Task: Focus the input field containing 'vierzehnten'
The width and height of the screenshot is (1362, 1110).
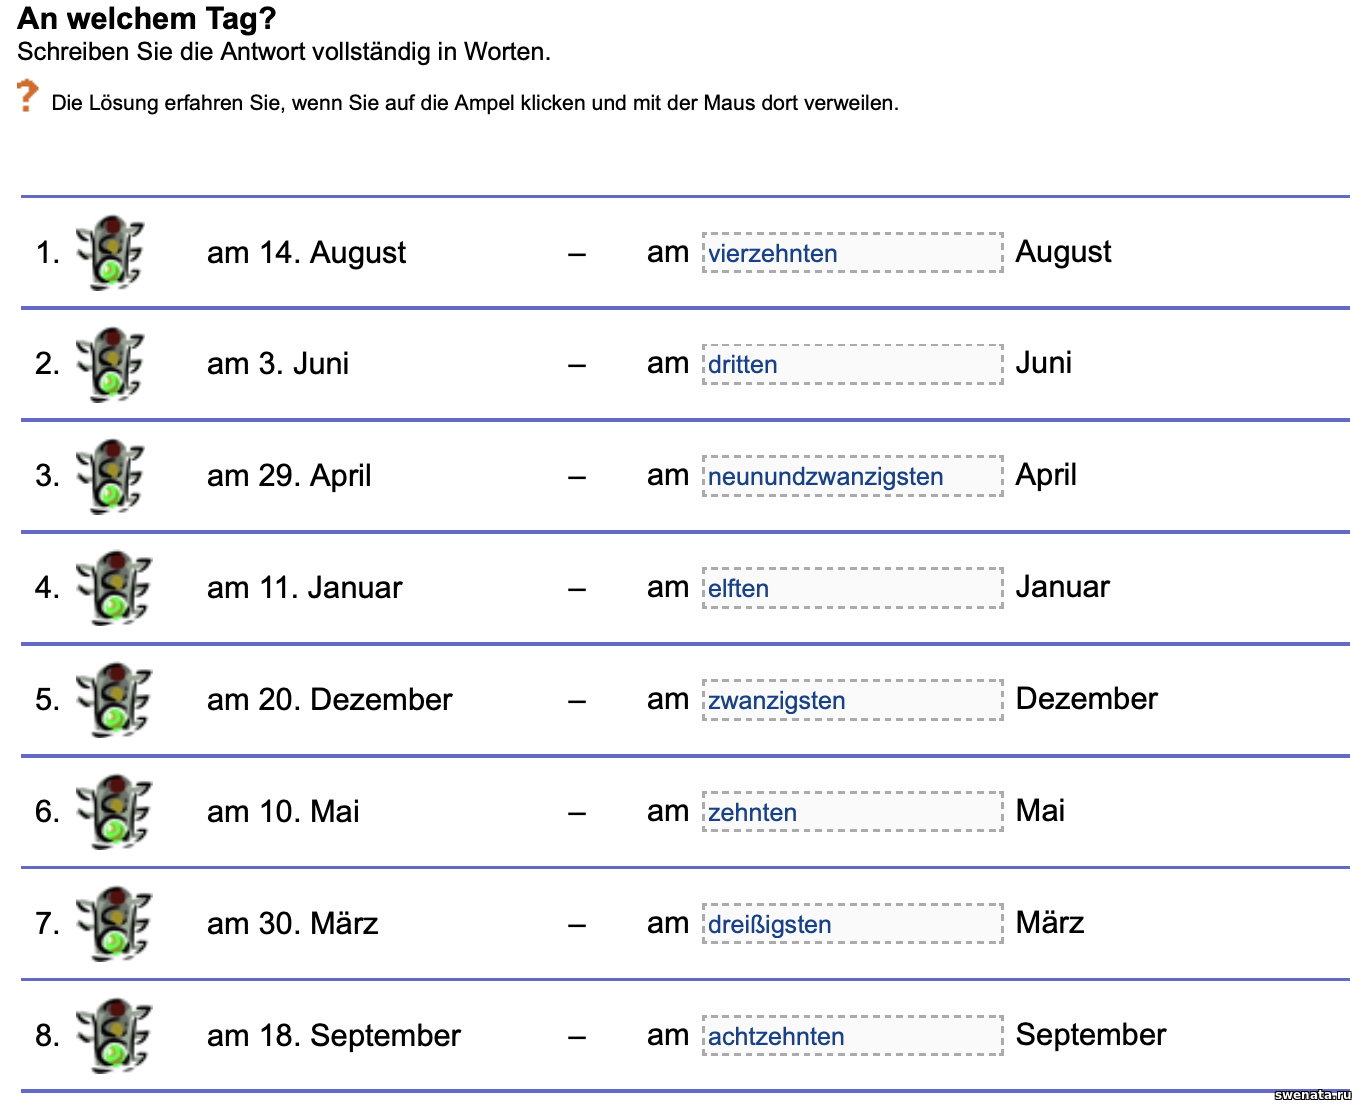Action: tap(852, 253)
